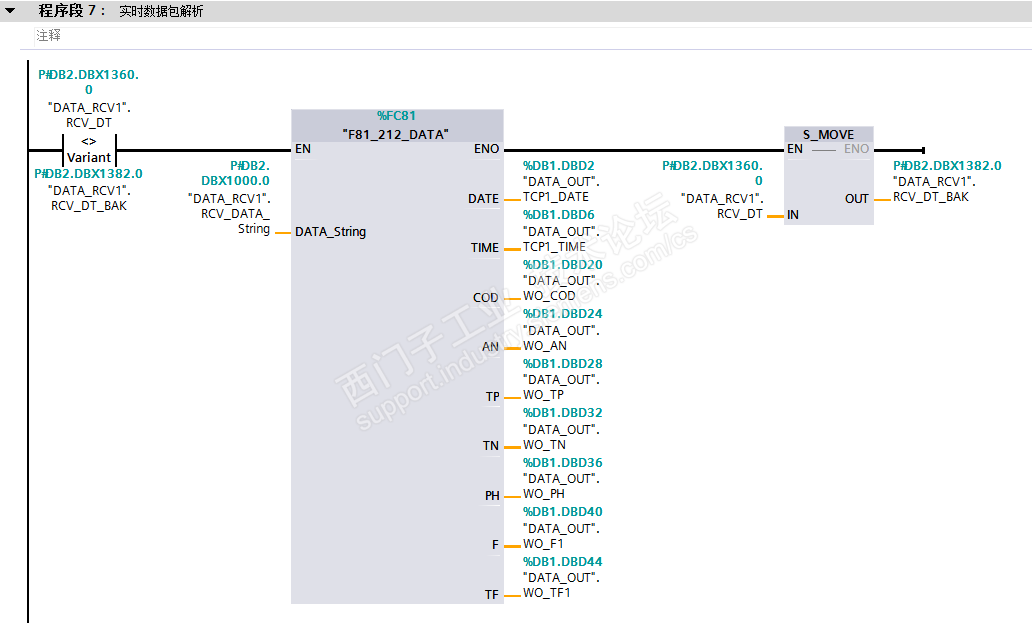Collapse network 程序段 7 with triangle
The height and width of the screenshot is (623, 1032).
[10, 11]
